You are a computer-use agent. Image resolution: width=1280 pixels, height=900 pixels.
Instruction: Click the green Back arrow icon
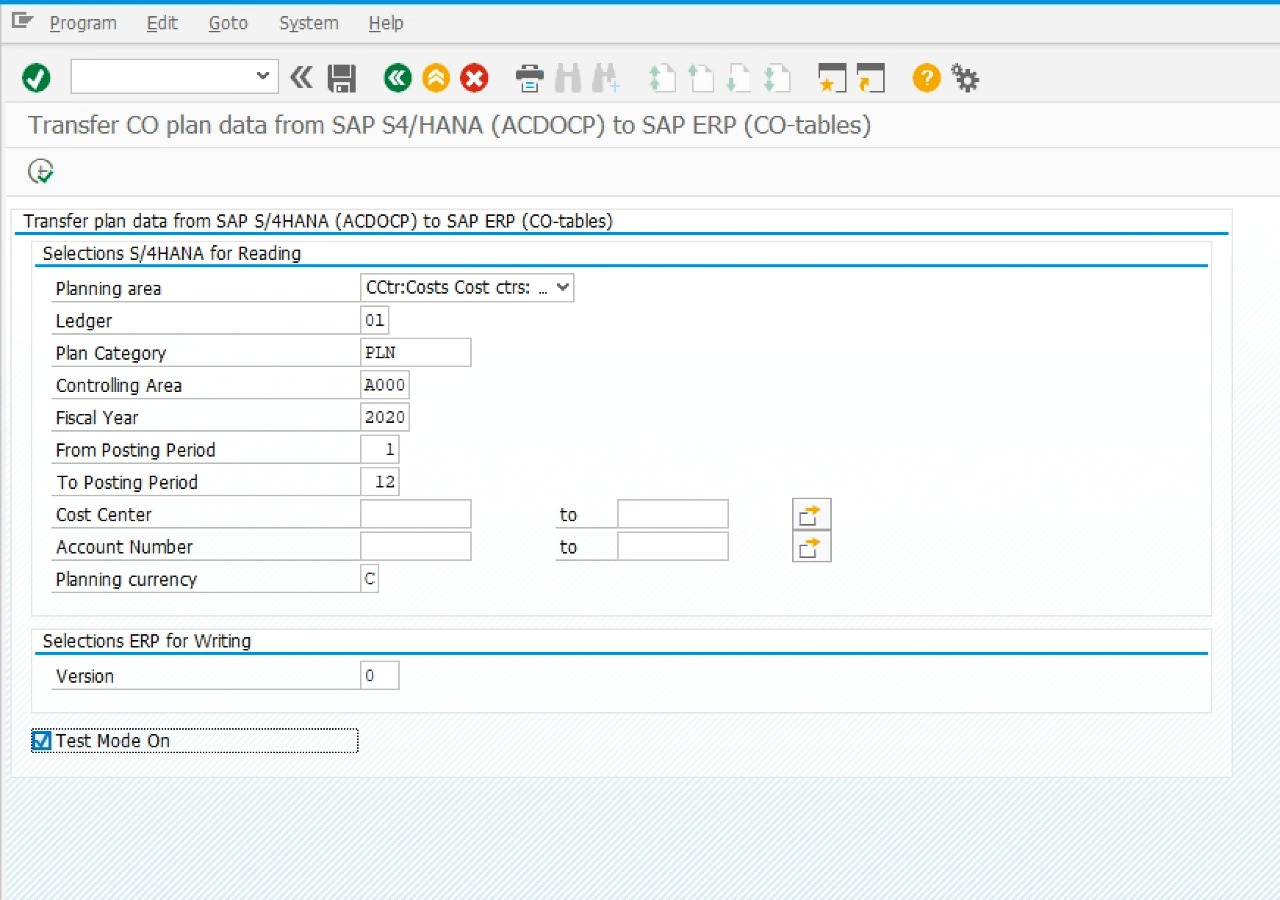(397, 77)
